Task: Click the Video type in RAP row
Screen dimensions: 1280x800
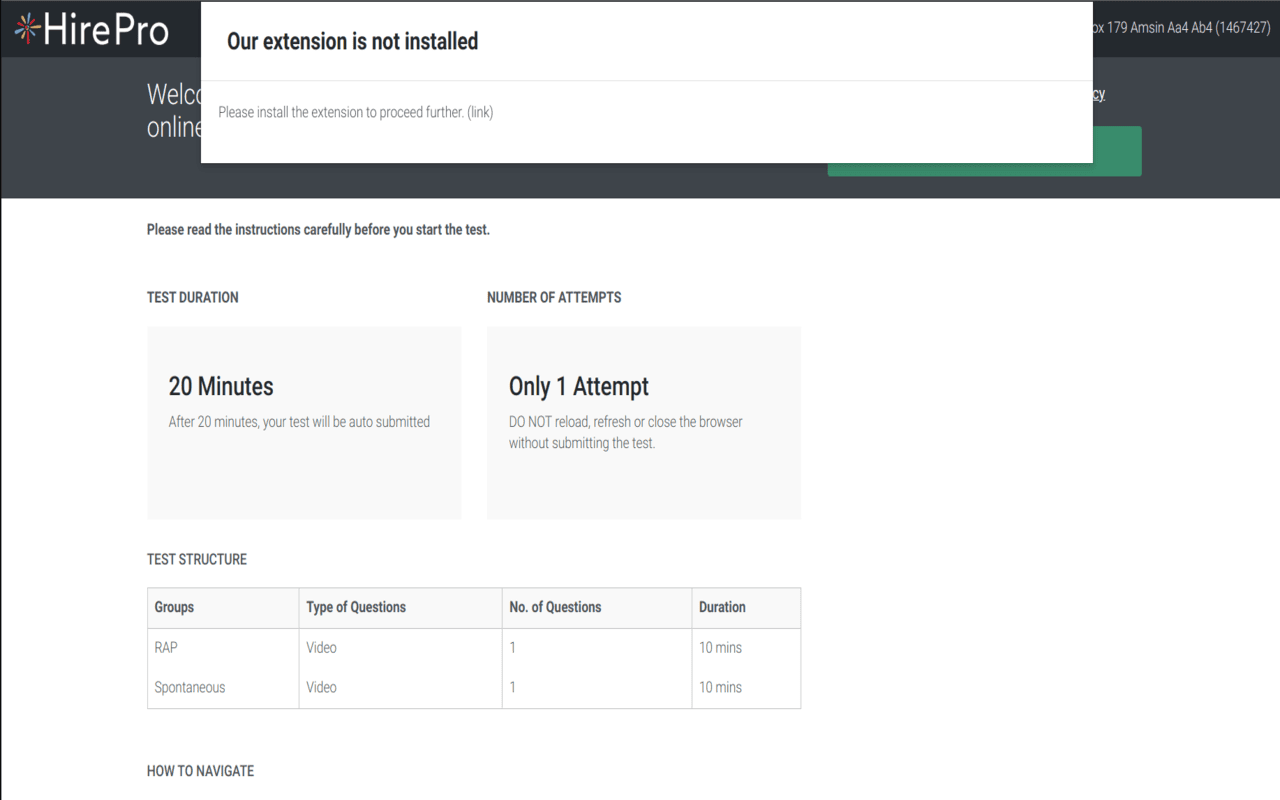Action: click(321, 648)
